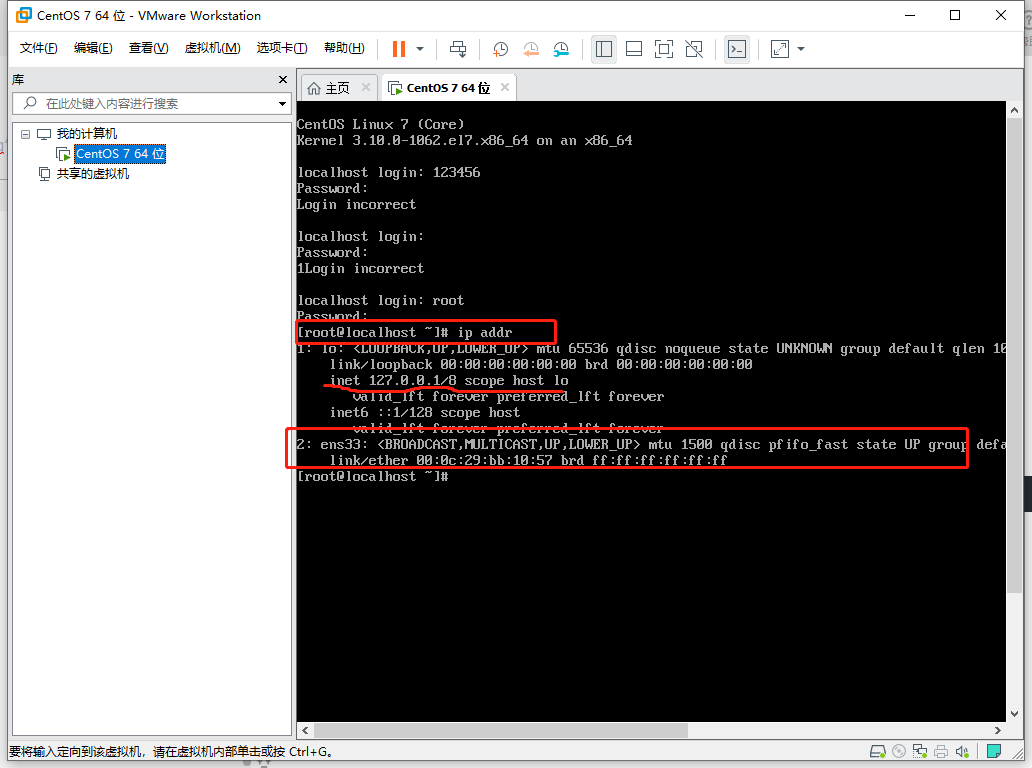This screenshot has width=1032, height=768.
Task: Click the sound card status icon
Action: 962,752
